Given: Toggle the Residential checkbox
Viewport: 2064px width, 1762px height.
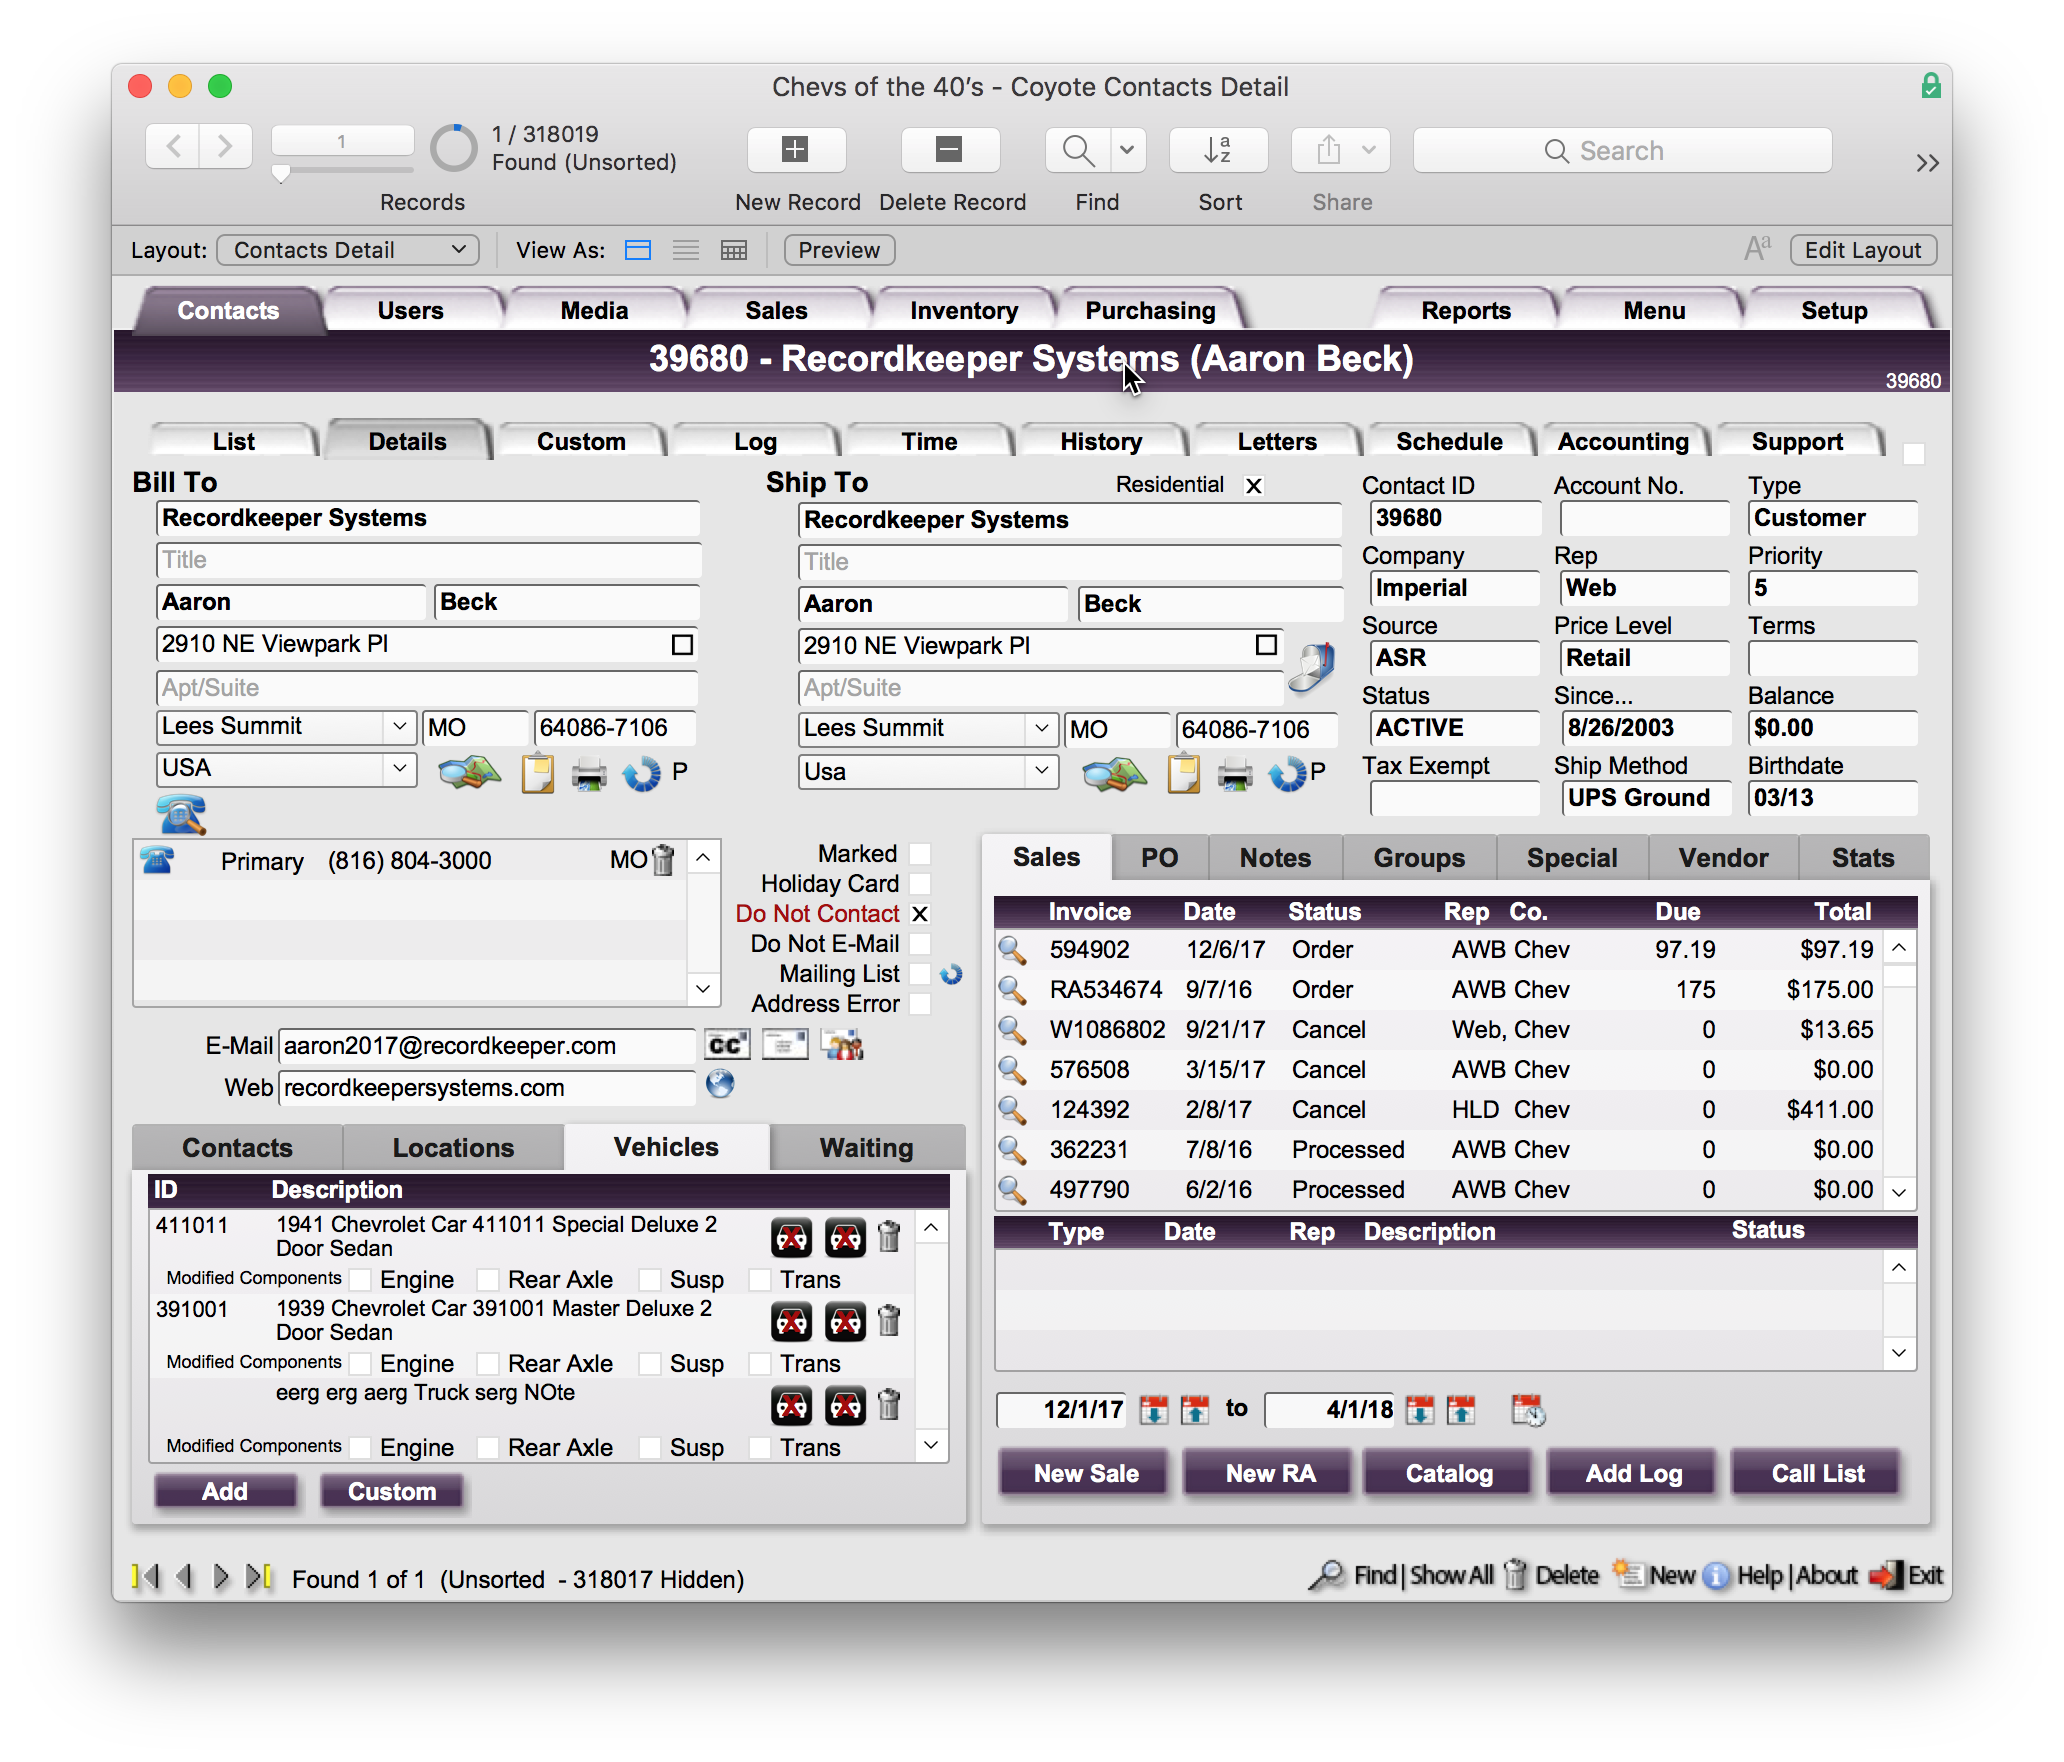Looking at the screenshot, I should tap(1253, 486).
